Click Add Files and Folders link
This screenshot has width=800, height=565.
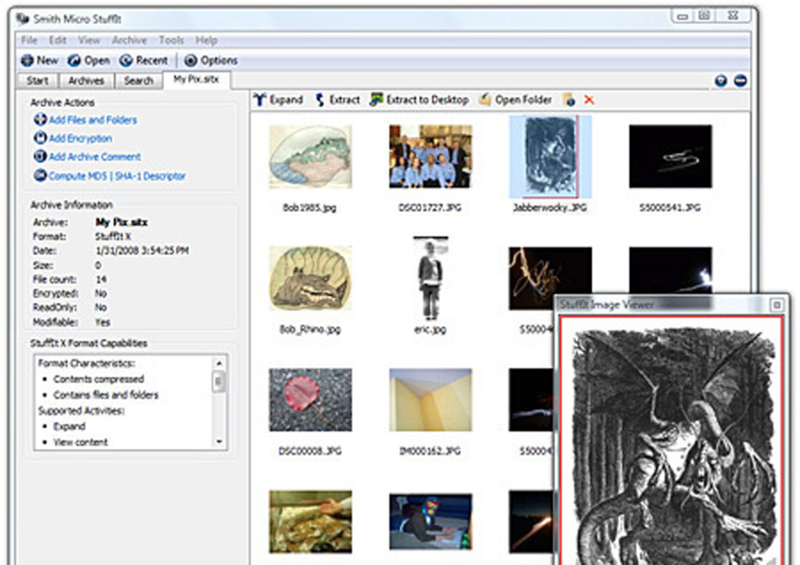pos(92,120)
